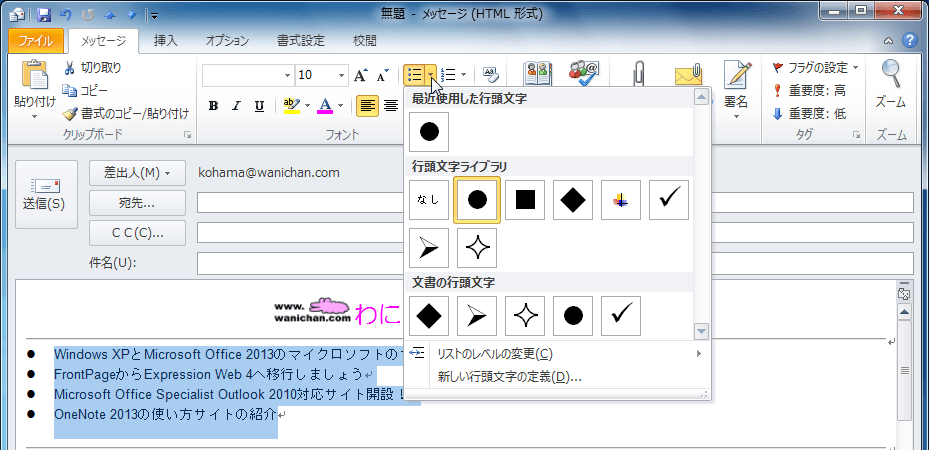
Task: Toggle Underline formatting
Action: tap(259, 106)
